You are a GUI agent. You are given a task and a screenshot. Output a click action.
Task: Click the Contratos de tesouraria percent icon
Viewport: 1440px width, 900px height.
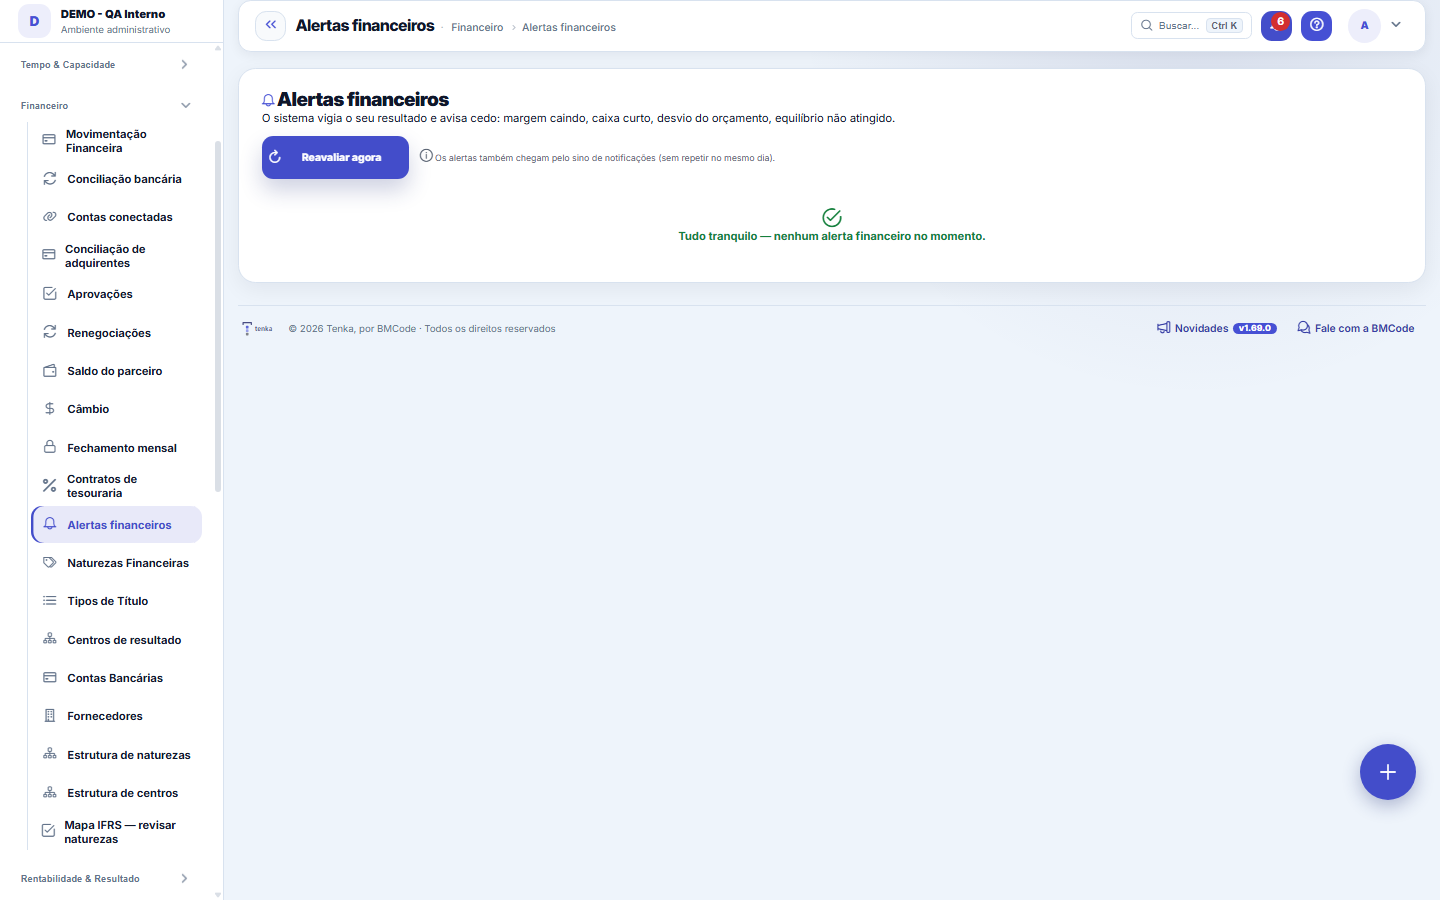pyautogui.click(x=49, y=486)
